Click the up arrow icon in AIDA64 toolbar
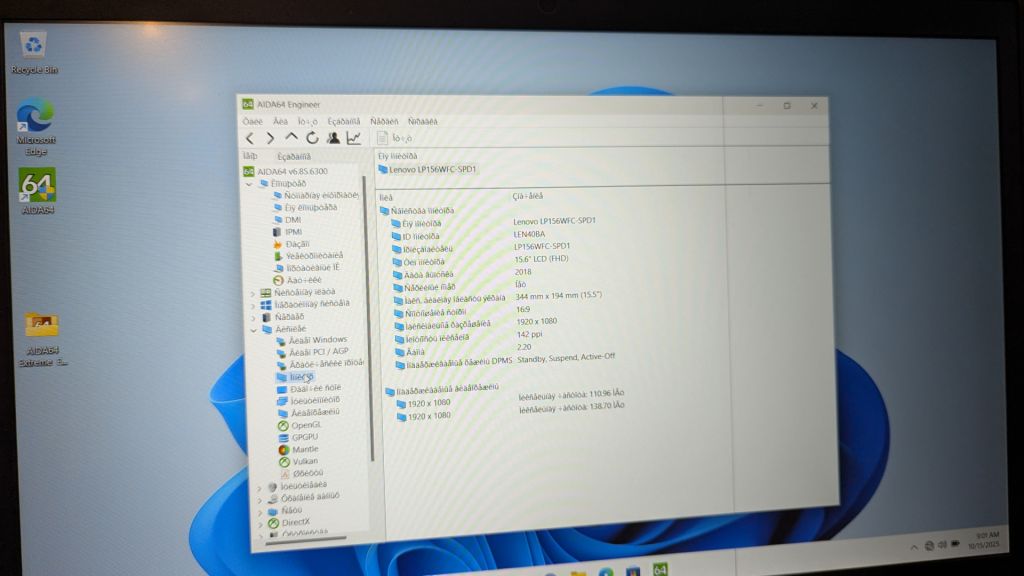 coord(291,137)
